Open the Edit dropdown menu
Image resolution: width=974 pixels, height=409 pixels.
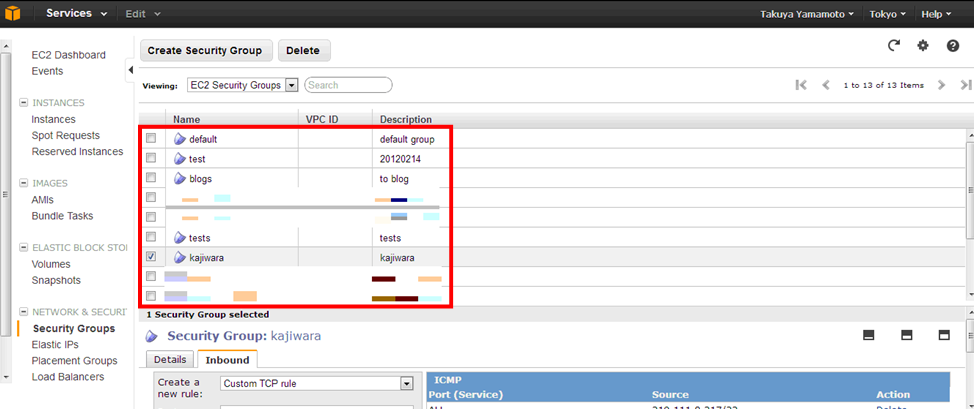tap(143, 14)
